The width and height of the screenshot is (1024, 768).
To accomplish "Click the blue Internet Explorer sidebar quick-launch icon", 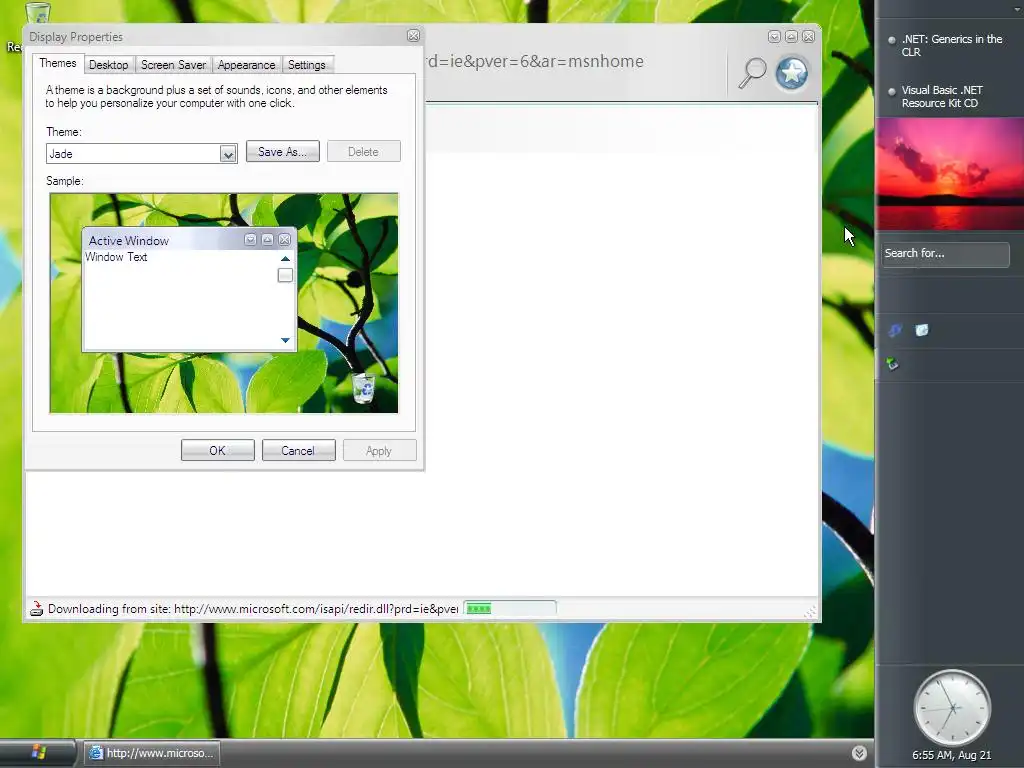I will click(895, 330).
